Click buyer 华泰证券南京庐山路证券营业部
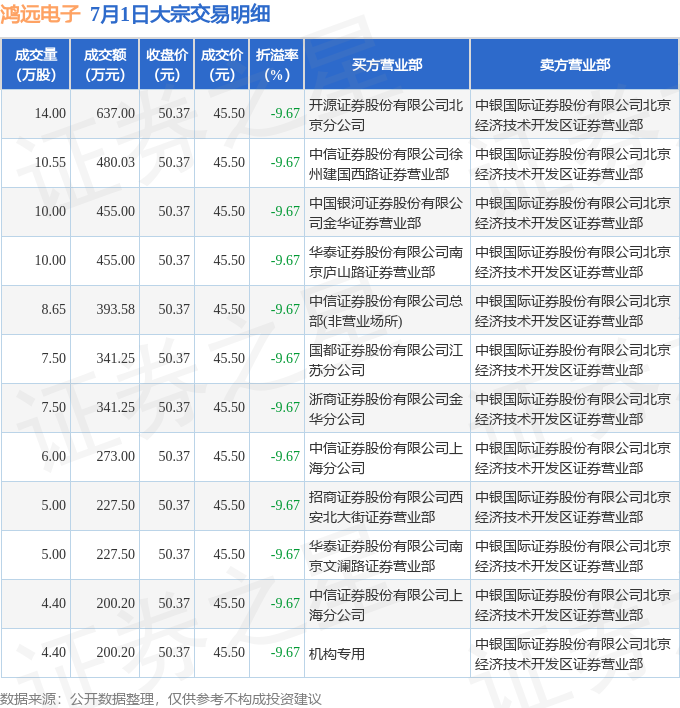Screen dimensions: 680x708 (x=386, y=262)
